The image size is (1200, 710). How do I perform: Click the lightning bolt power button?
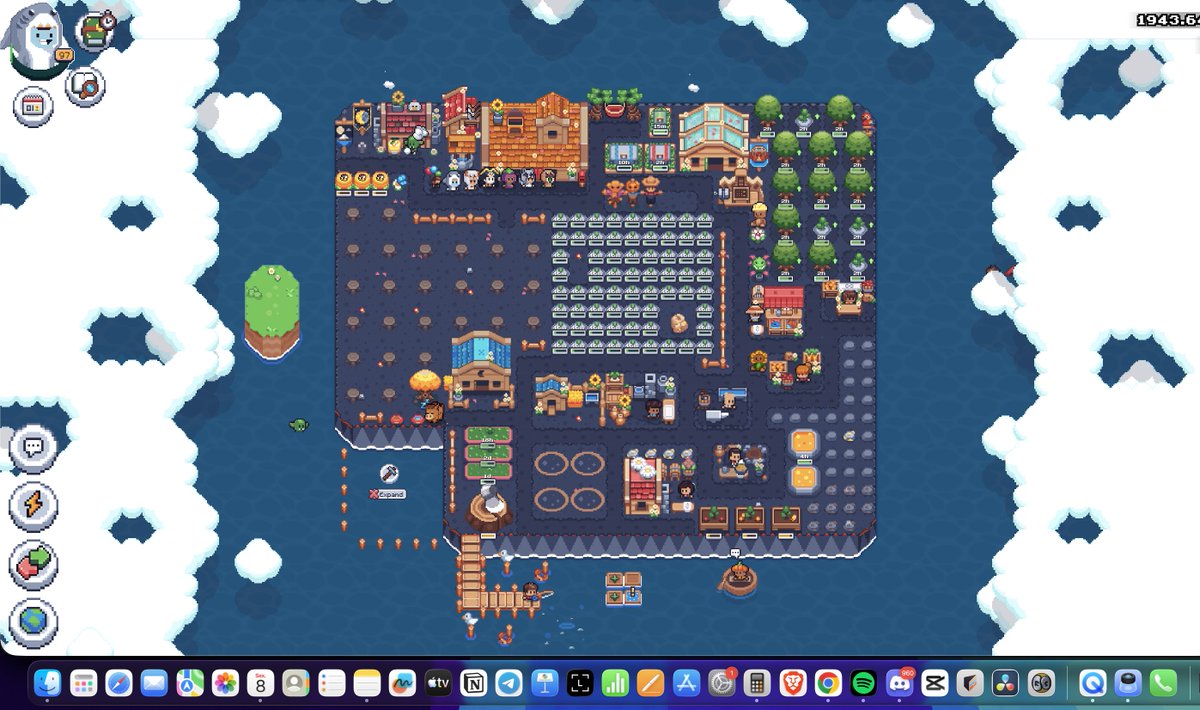[x=33, y=506]
